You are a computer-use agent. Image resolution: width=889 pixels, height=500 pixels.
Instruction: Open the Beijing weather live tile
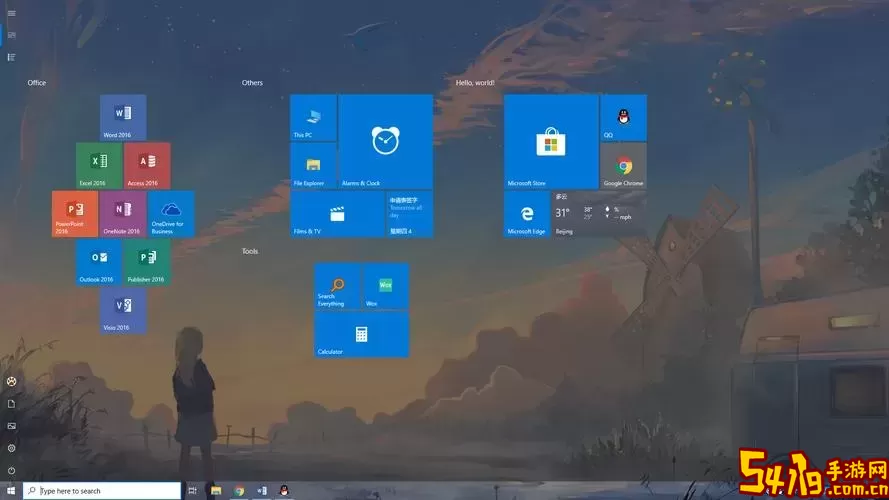click(599, 214)
